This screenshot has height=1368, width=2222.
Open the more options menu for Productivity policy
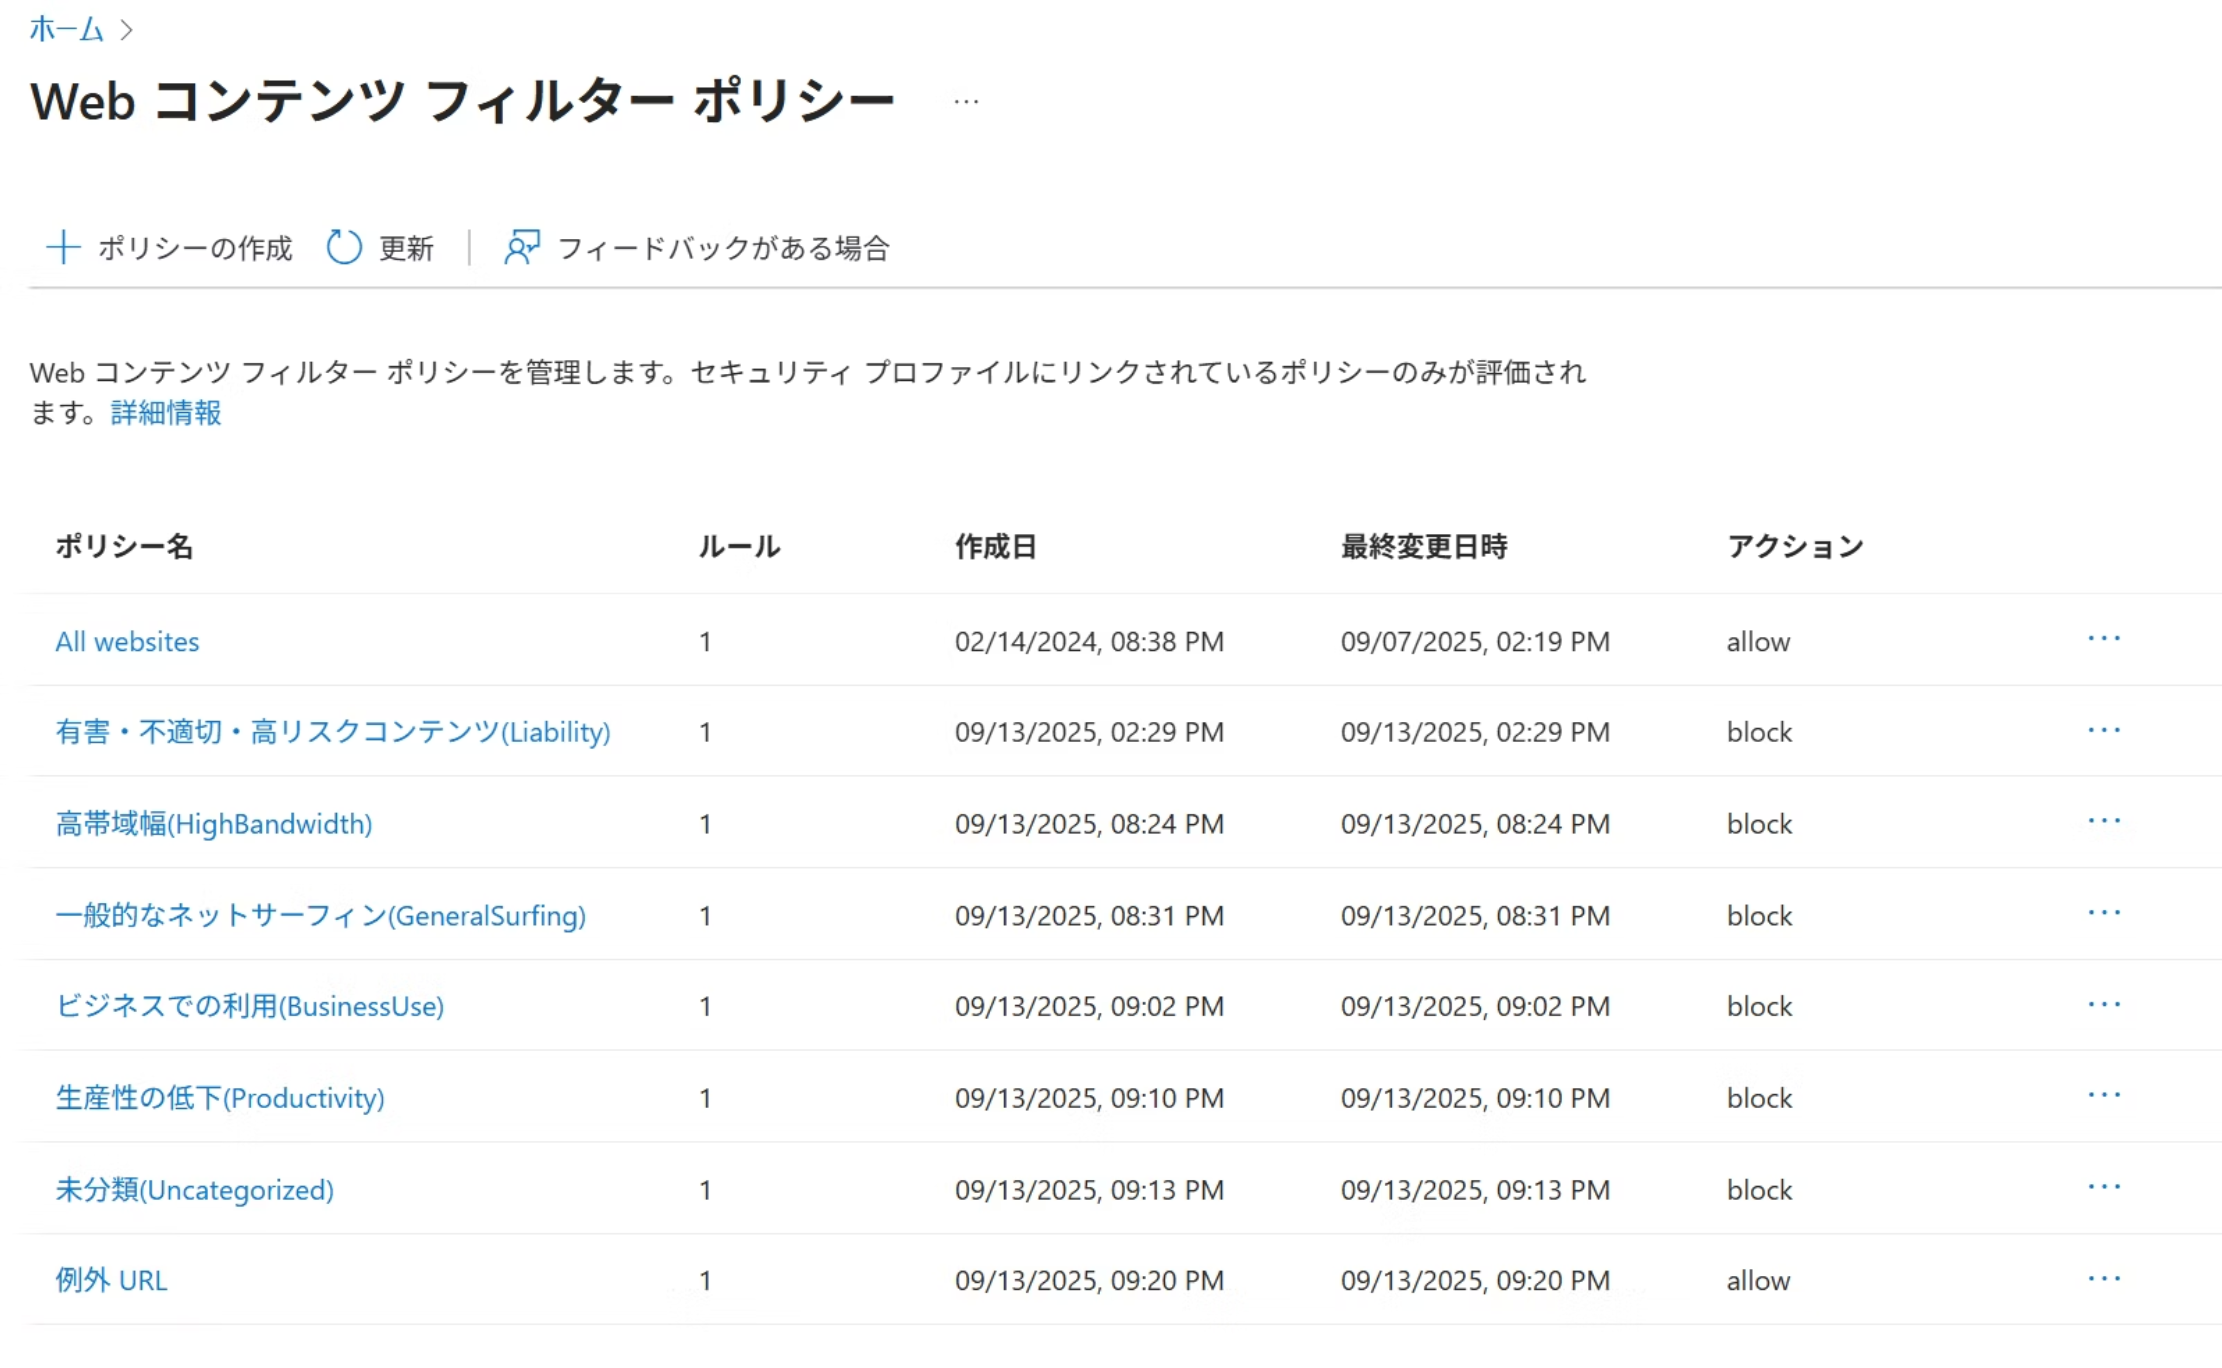(2103, 1096)
